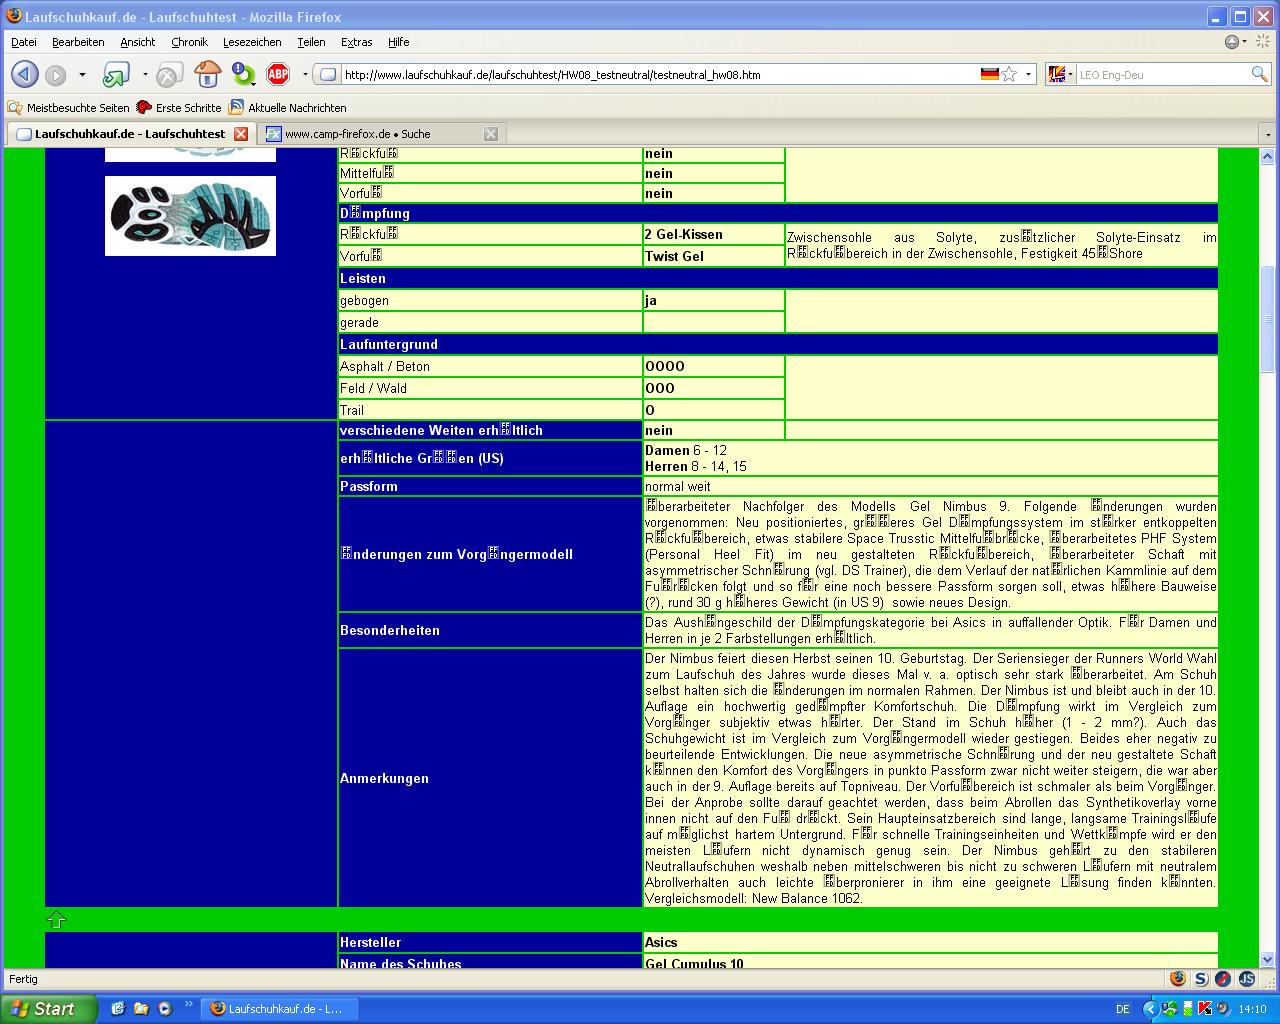1280x1024 pixels.
Task: Click the magnifying glass search icon
Action: coord(1259,75)
